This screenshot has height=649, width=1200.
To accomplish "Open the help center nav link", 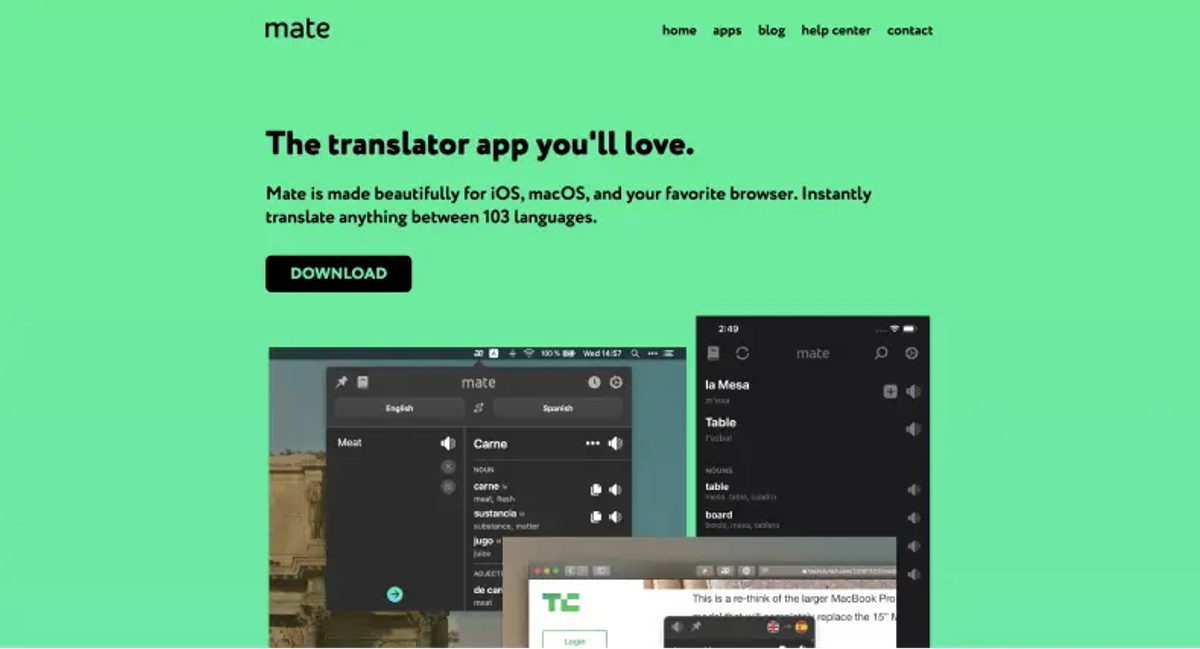I will 836,30.
